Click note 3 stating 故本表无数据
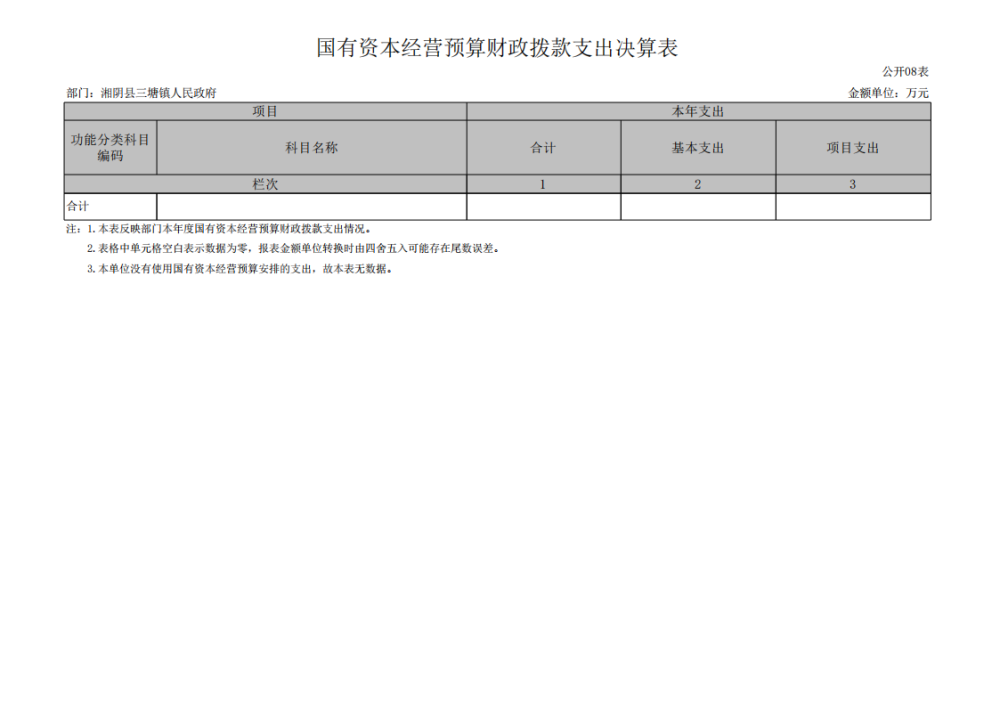The width and height of the screenshot is (1000, 707). pos(238,269)
